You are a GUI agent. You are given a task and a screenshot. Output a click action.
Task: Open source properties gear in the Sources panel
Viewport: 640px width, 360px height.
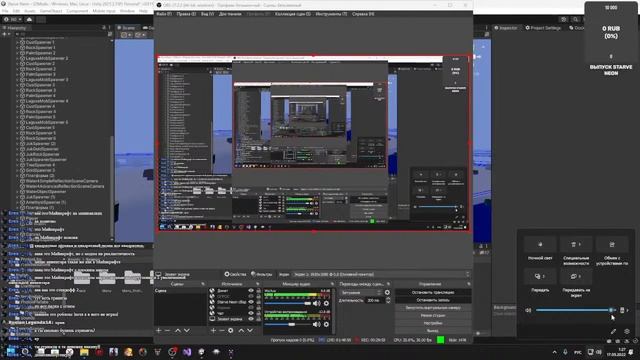point(231,330)
